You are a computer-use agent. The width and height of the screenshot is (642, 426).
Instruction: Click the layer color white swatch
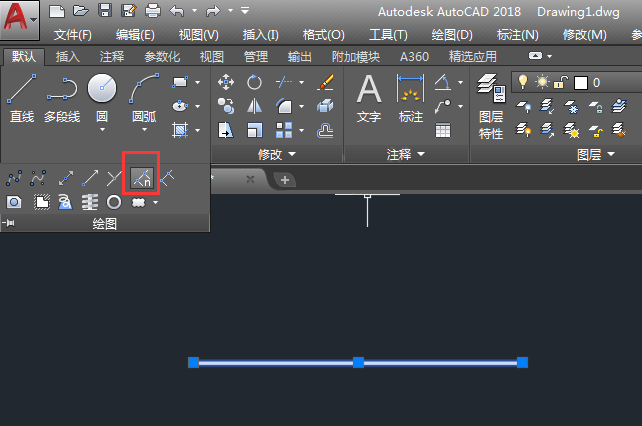(x=581, y=83)
